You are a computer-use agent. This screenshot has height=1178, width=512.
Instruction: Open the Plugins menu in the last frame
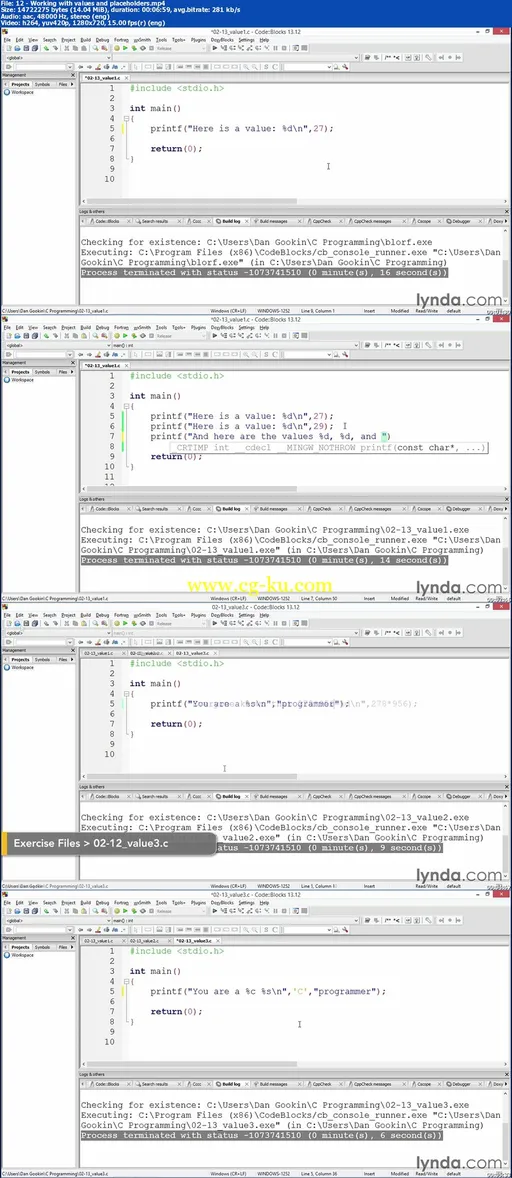[198, 903]
